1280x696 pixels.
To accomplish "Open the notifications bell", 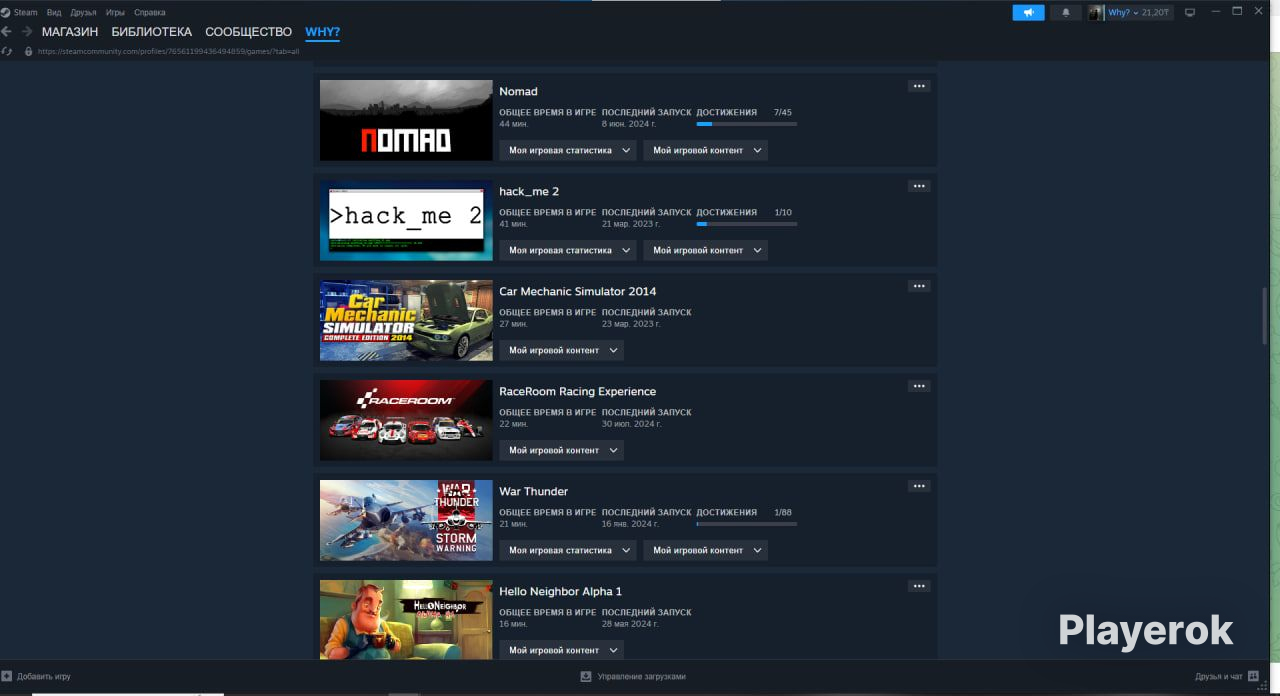I will click(x=1065, y=13).
